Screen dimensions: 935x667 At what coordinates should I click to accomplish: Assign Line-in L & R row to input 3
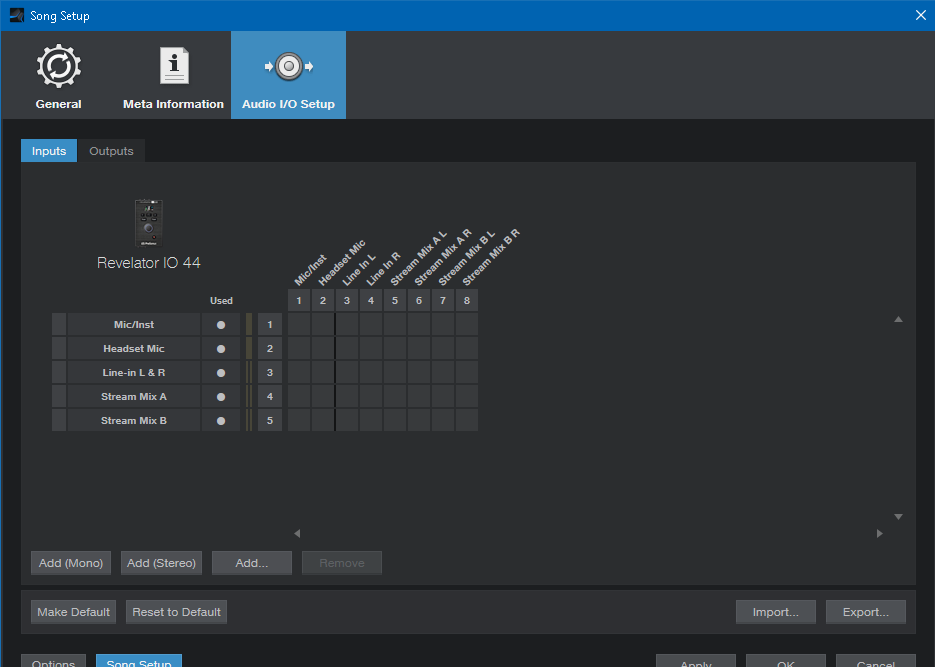coord(347,373)
